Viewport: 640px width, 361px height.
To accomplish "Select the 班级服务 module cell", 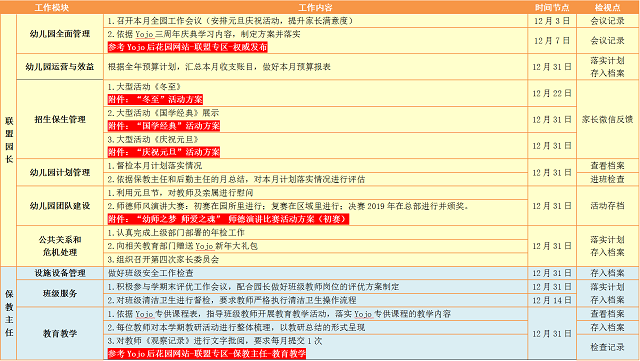I will coord(60,293).
